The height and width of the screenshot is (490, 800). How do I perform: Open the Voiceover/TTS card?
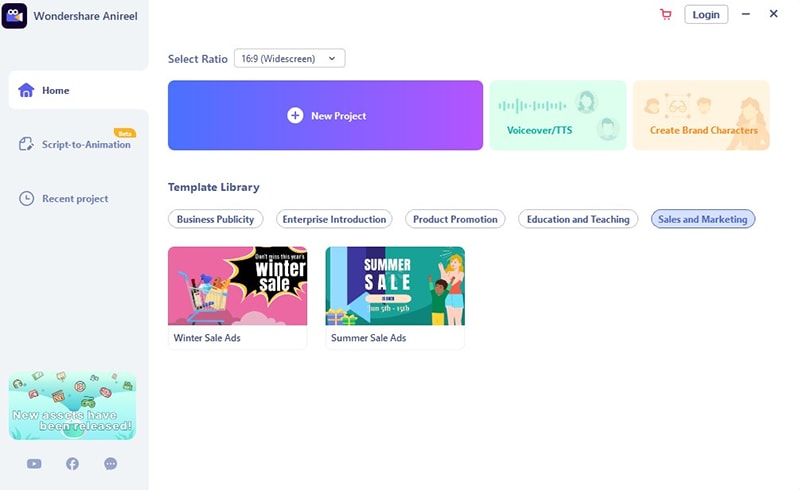click(x=558, y=115)
